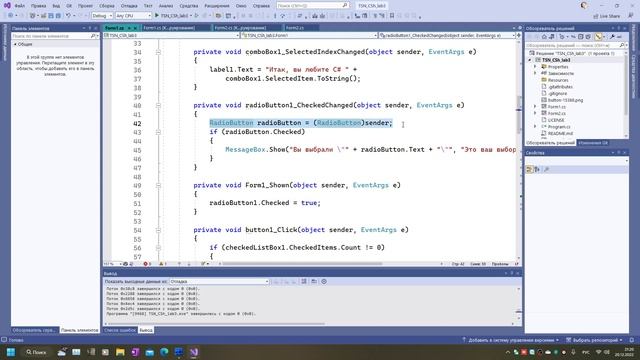
Task: Click the errors count red icon under the editor
Action: [147, 264]
